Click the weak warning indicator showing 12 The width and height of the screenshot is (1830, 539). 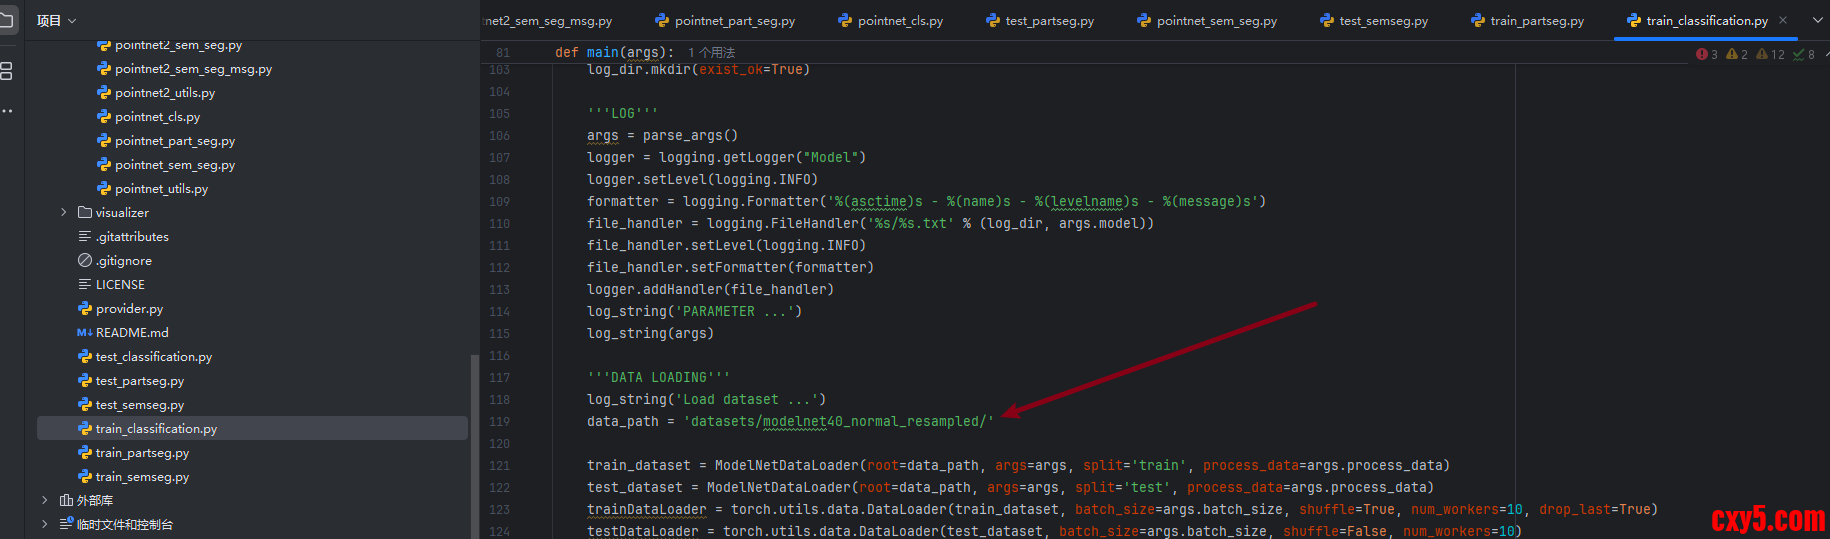click(1770, 54)
